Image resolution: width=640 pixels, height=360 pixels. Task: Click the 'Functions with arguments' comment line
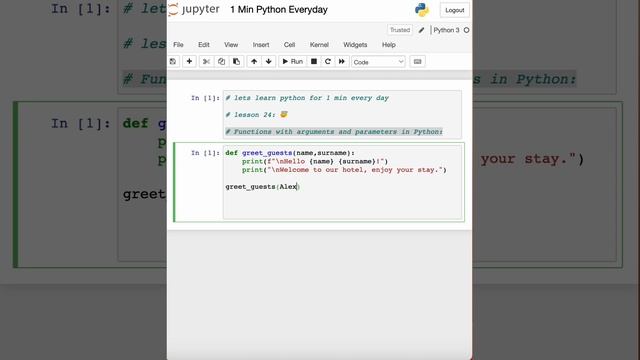[x=334, y=131]
